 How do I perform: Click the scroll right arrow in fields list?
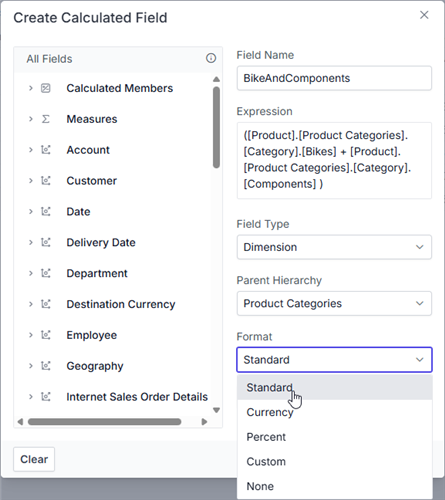[204, 422]
